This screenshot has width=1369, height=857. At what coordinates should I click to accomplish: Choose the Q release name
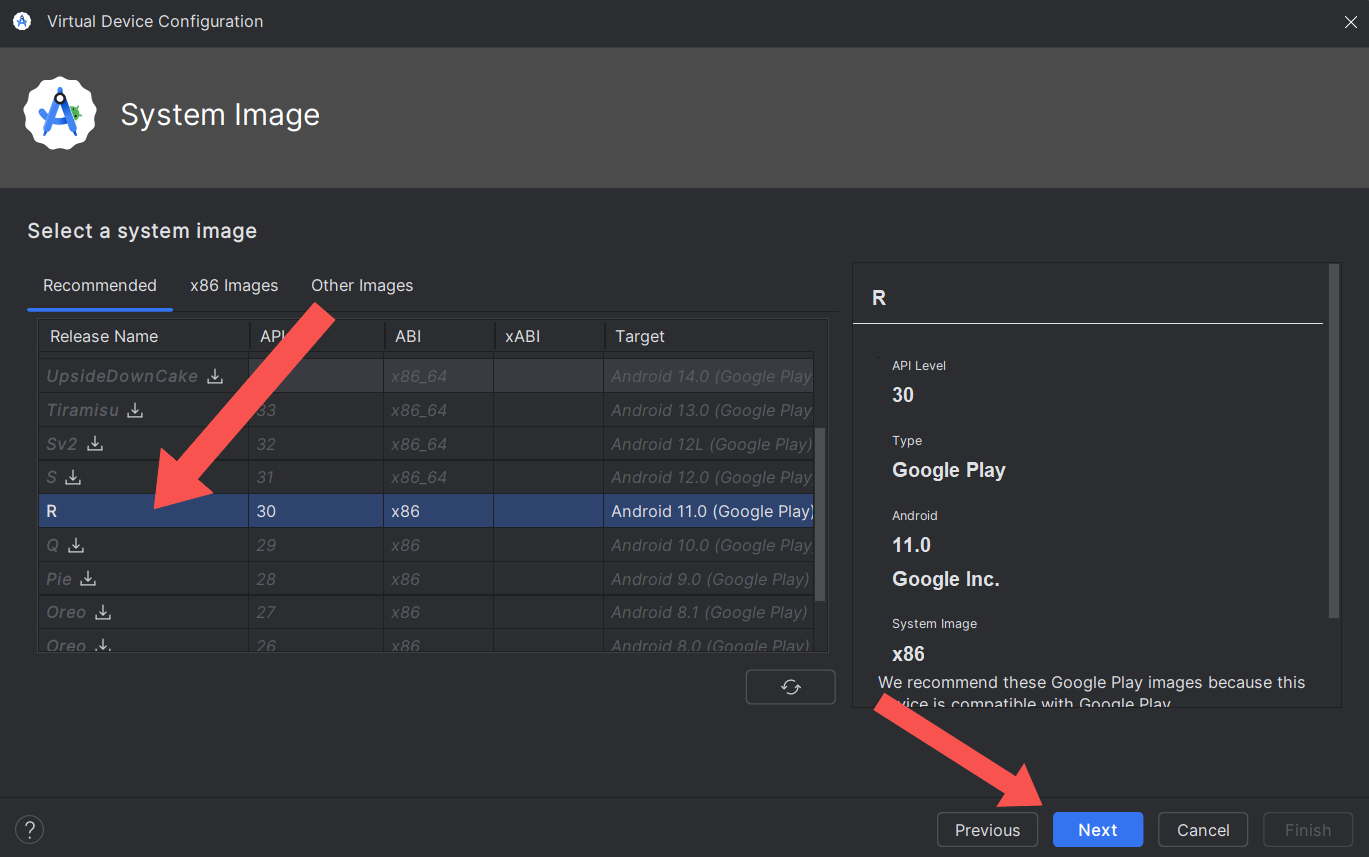coord(53,545)
